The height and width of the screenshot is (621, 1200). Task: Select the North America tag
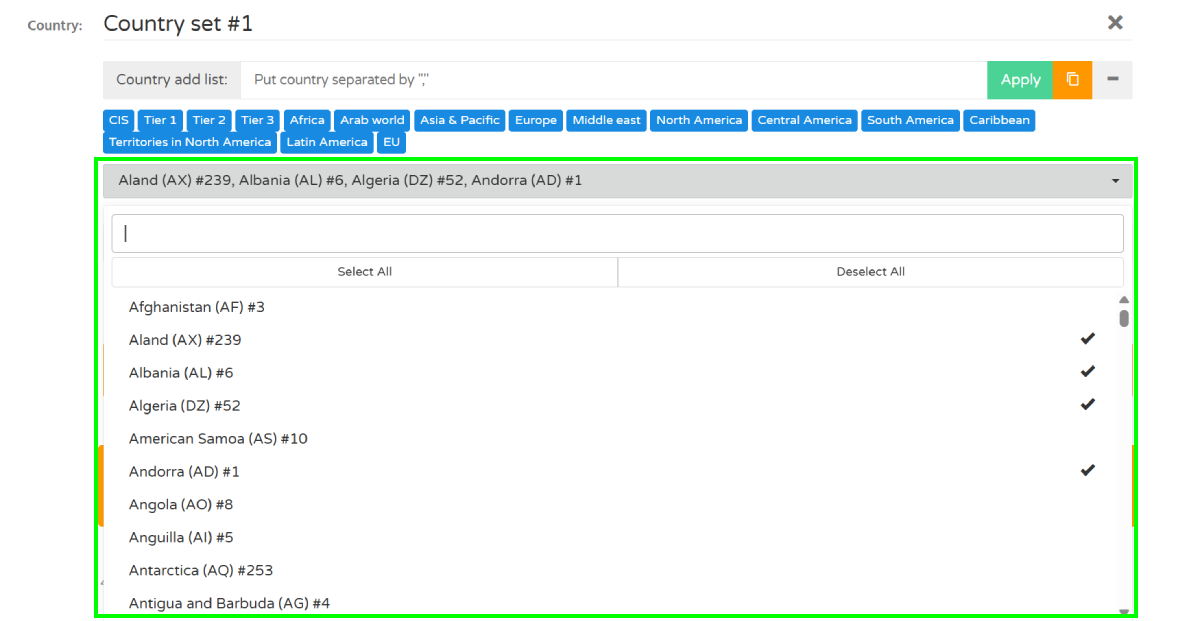tap(699, 120)
